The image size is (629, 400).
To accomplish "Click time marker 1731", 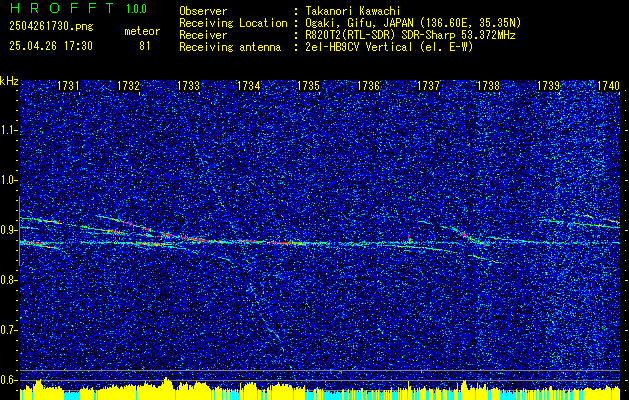I will click(x=68, y=86).
